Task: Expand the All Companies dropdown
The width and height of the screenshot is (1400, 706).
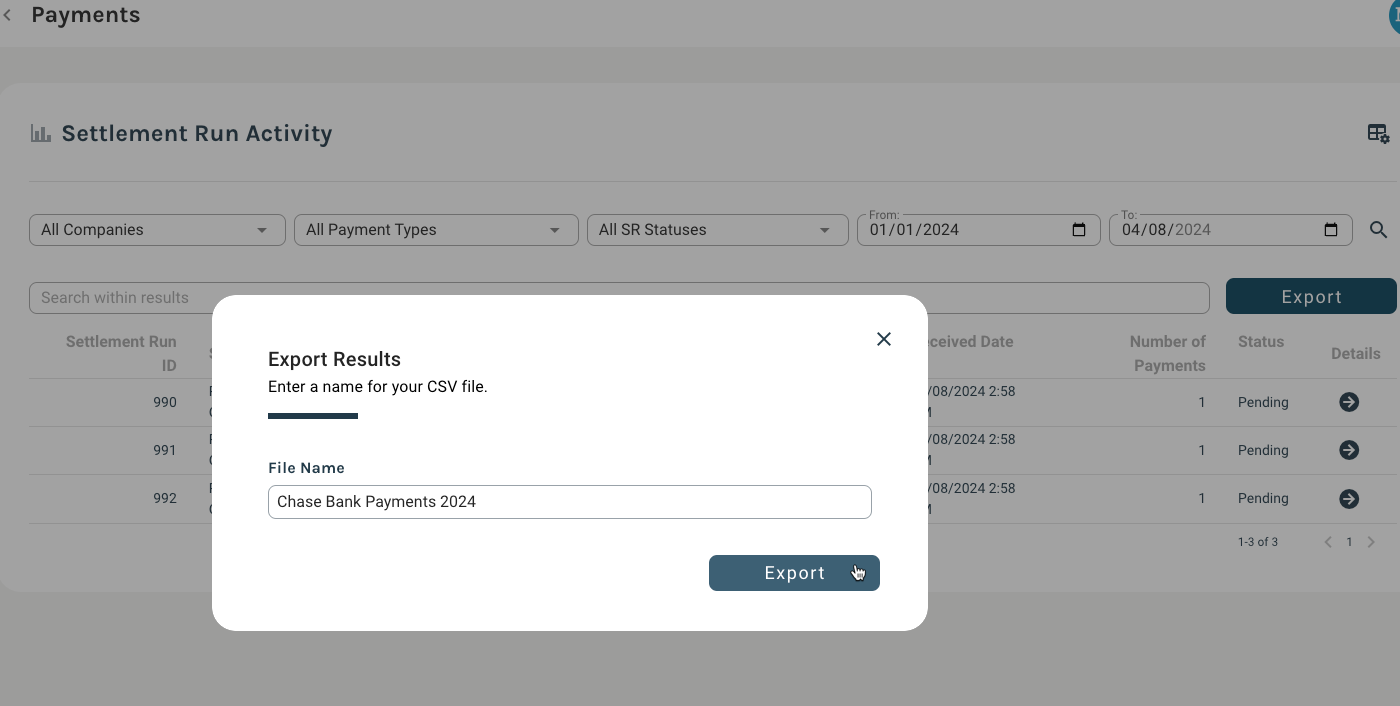Action: tap(157, 230)
